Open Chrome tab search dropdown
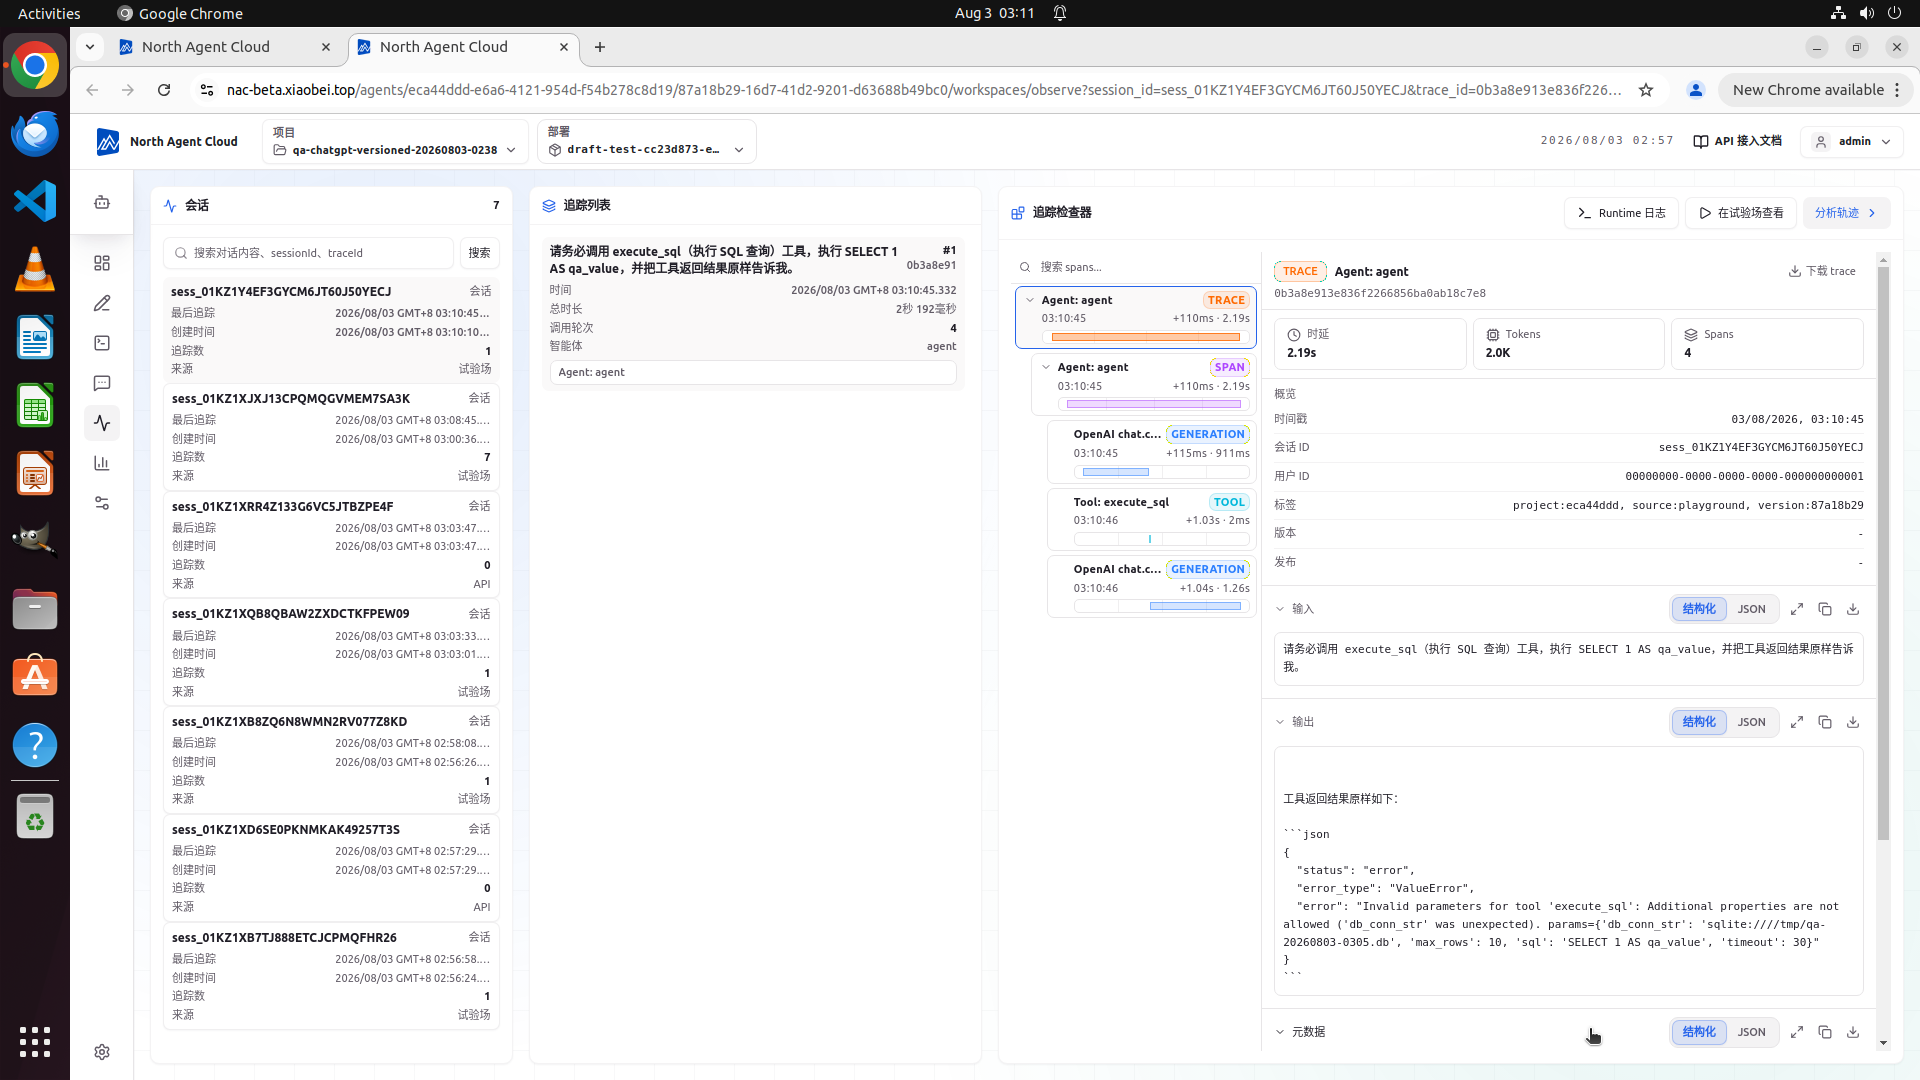Image resolution: width=1920 pixels, height=1080 pixels. 90,47
